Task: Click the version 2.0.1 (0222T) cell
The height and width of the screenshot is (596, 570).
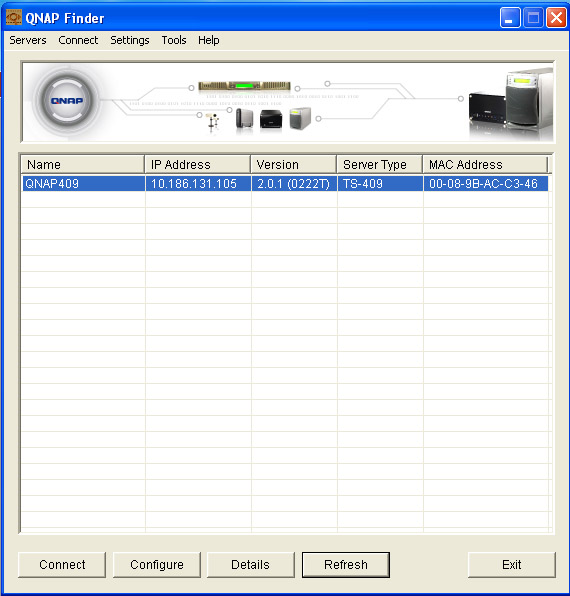Action: coord(294,184)
